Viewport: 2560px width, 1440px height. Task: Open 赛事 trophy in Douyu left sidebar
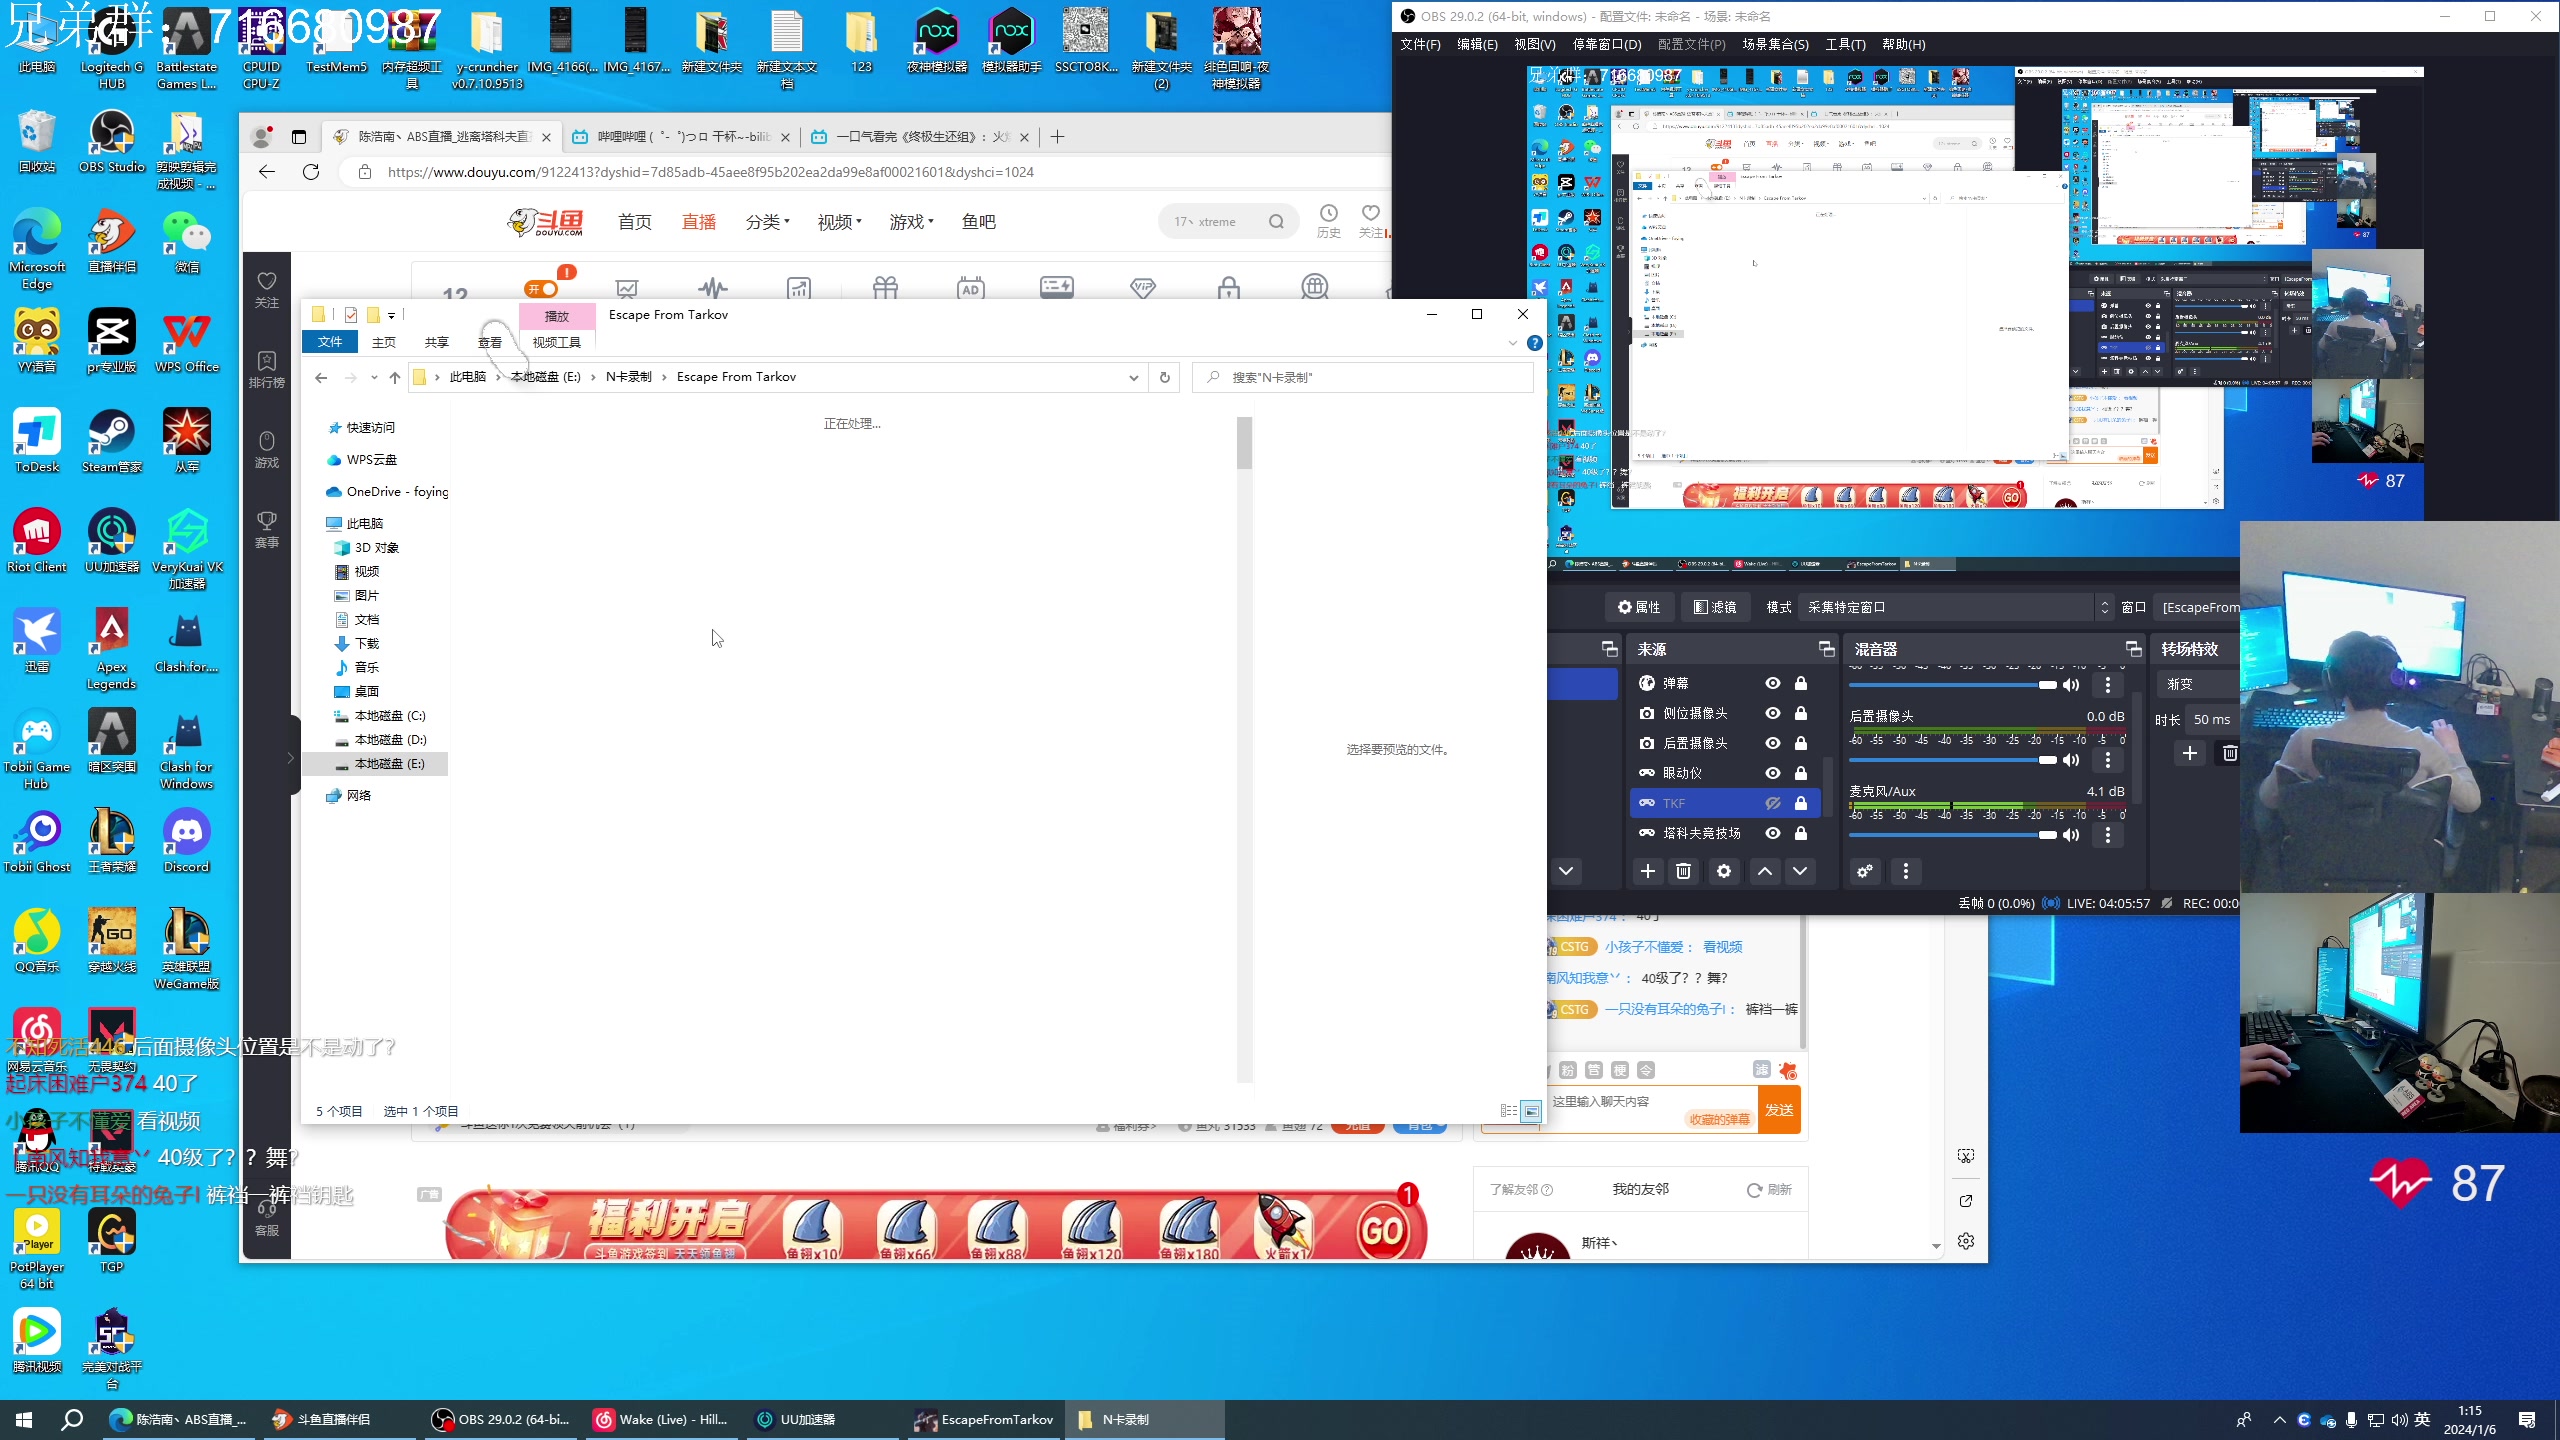(267, 529)
